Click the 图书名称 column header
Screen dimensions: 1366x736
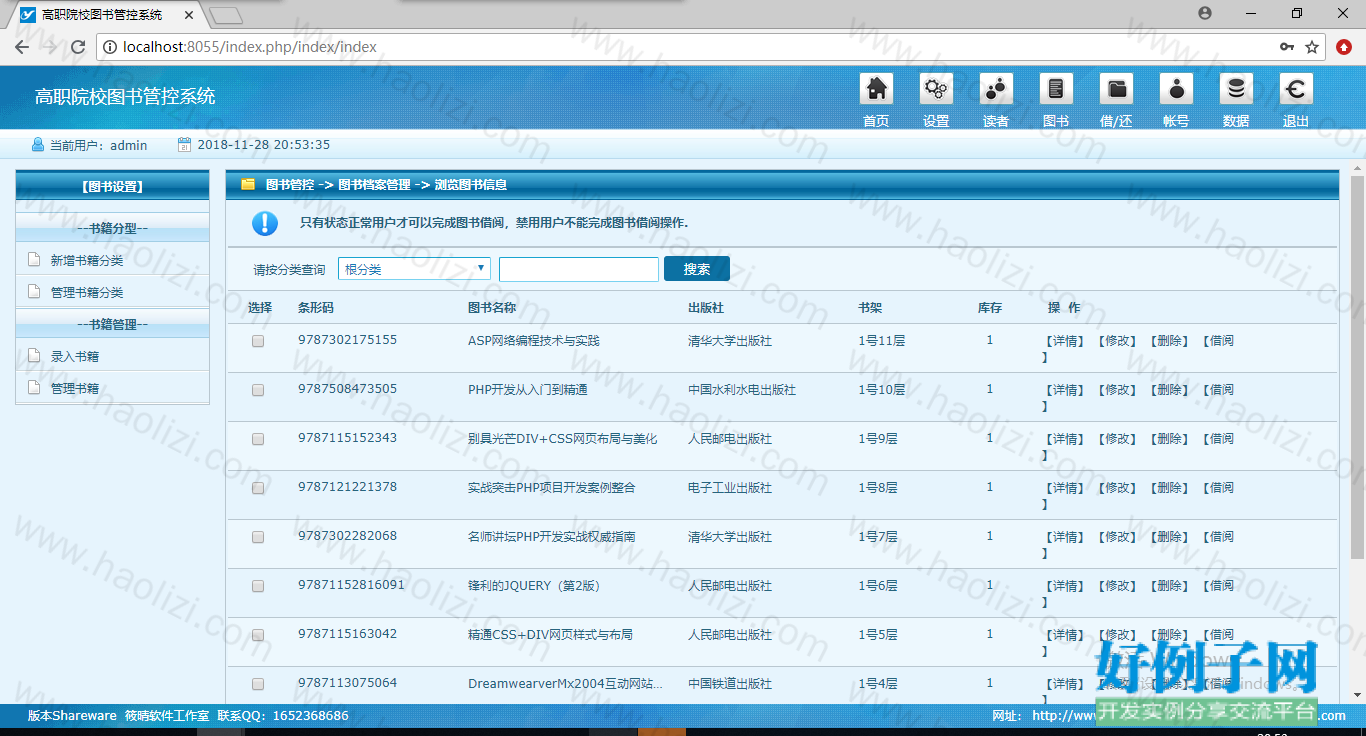click(x=492, y=307)
